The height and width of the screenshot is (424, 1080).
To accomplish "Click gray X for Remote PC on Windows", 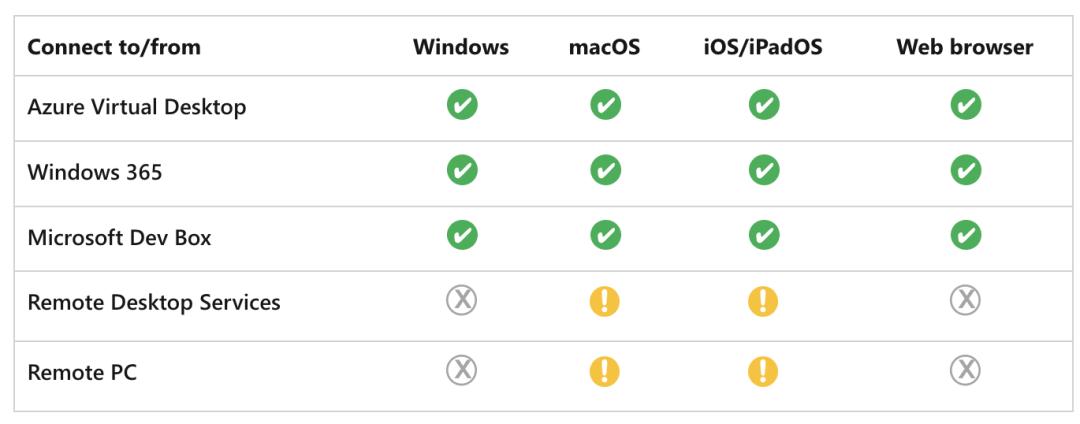I will click(461, 371).
